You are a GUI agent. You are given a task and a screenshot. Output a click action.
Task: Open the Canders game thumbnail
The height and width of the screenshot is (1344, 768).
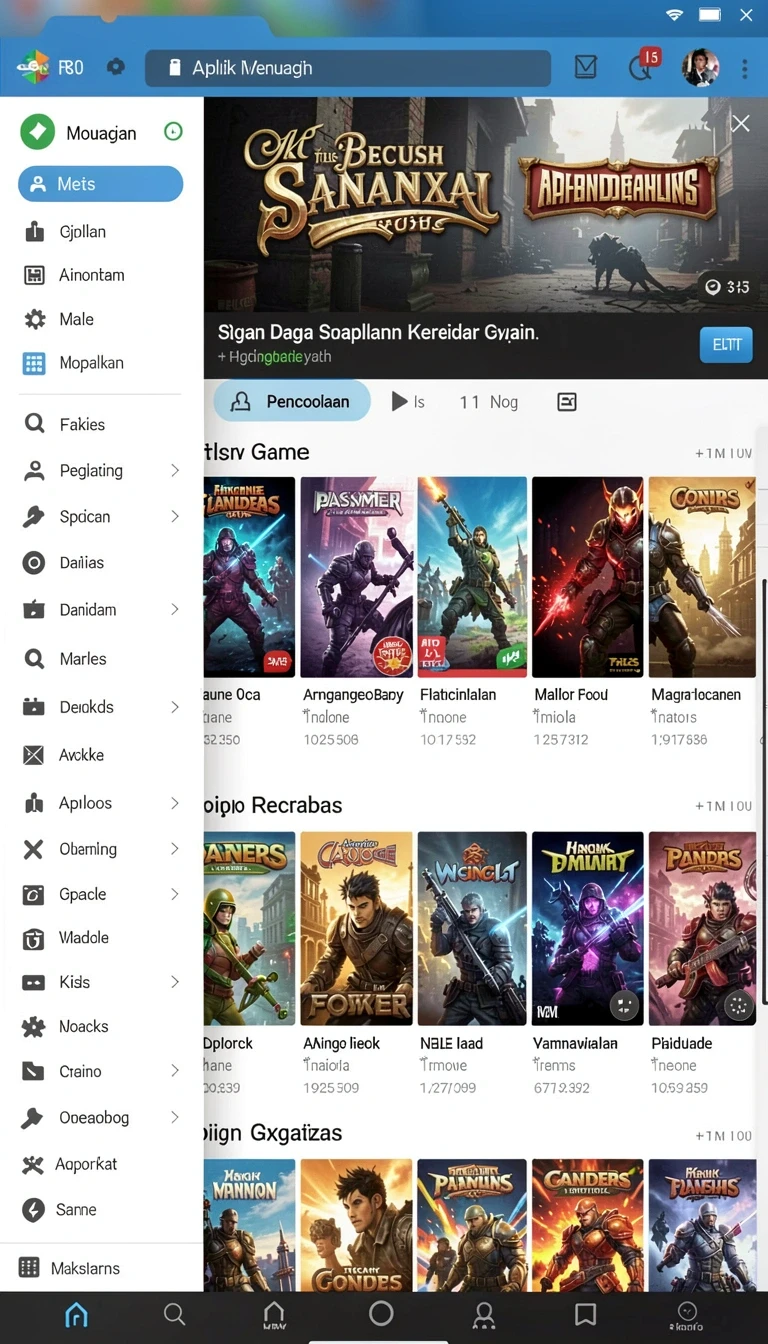click(x=586, y=1224)
